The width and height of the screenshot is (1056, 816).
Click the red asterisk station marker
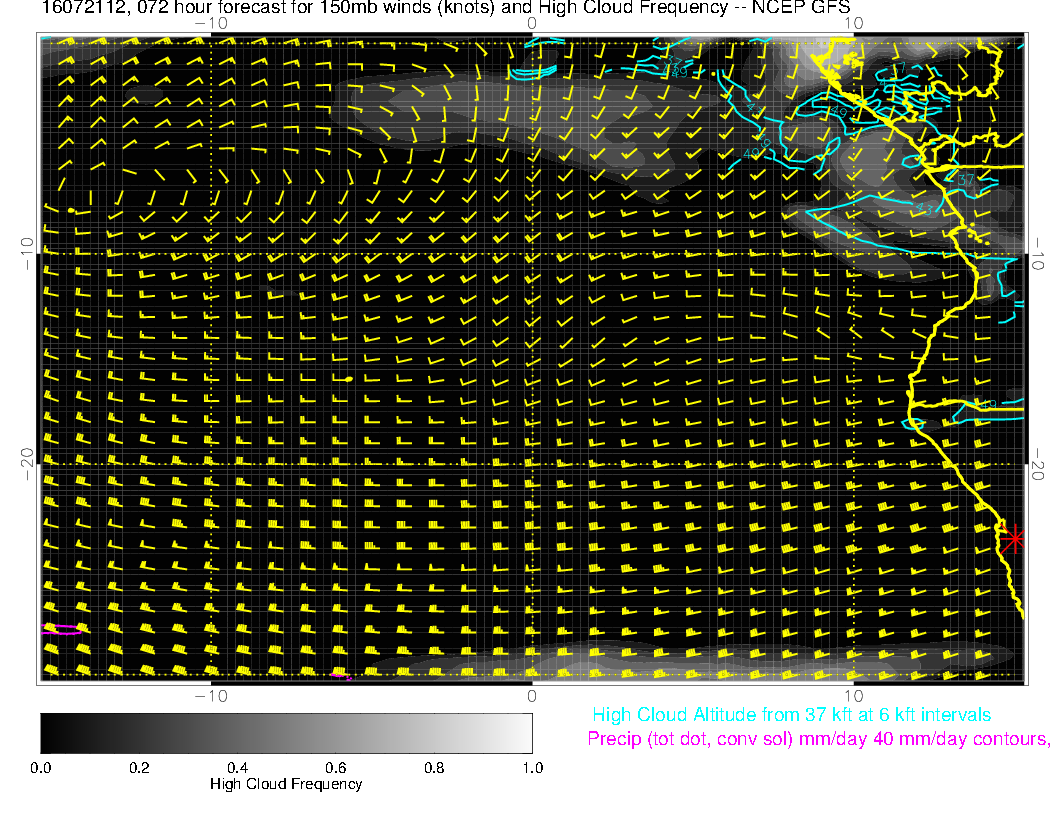pos(1014,538)
